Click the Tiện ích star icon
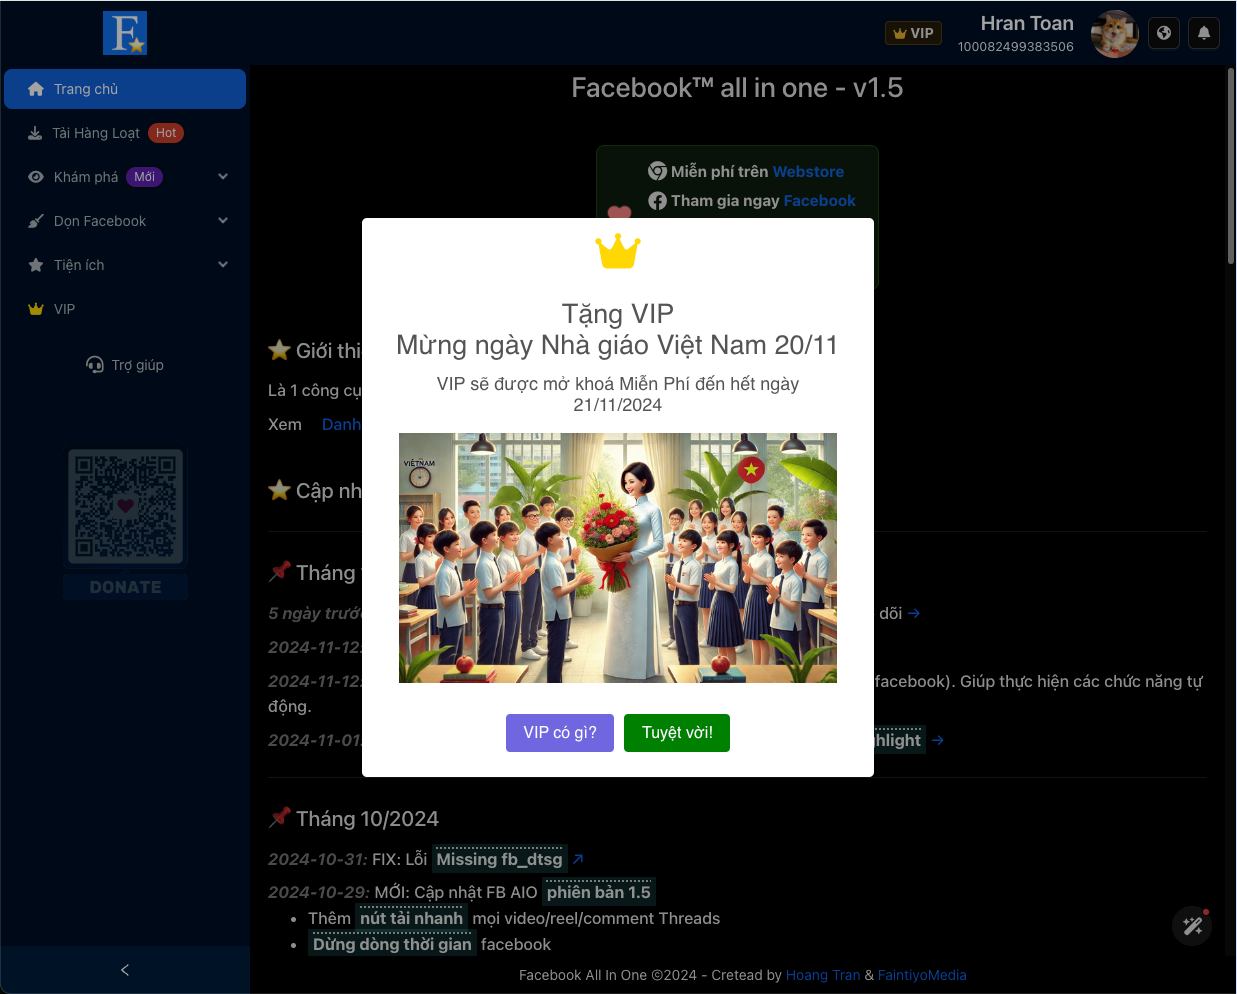The height and width of the screenshot is (994, 1237). click(36, 265)
